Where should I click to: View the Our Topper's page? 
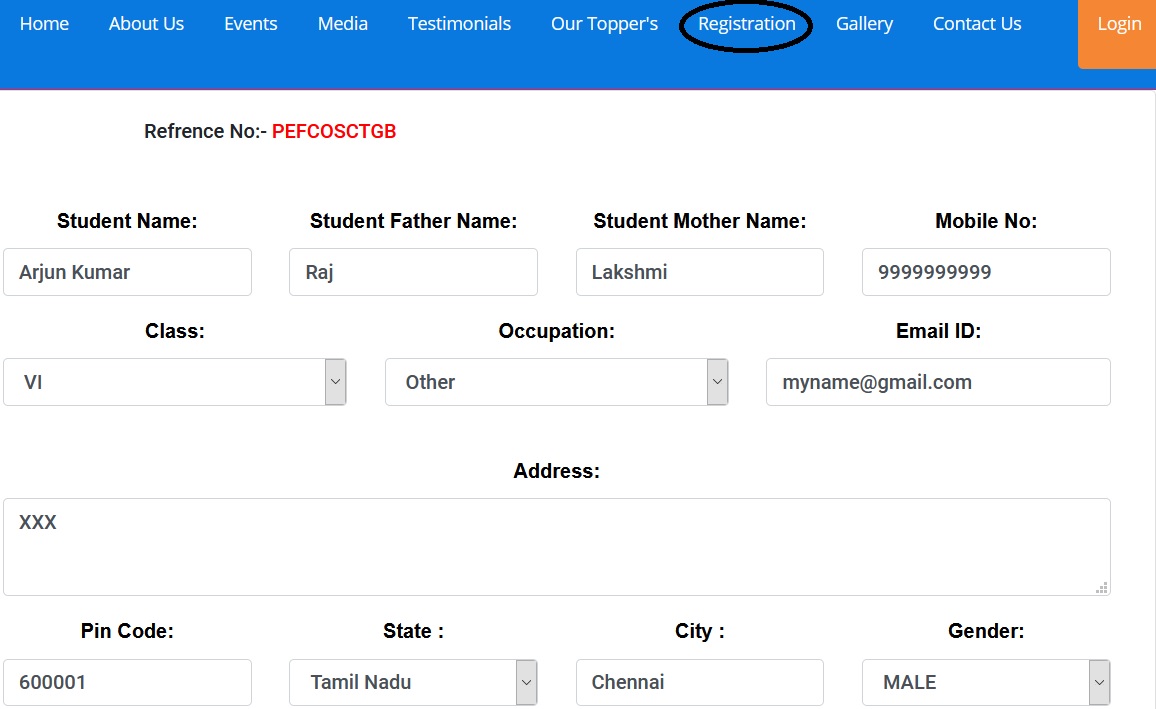[x=604, y=24]
